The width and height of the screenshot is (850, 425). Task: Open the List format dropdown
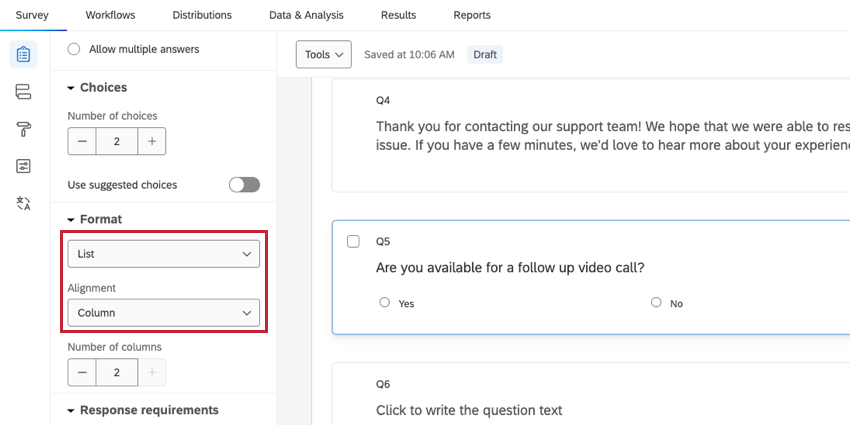tap(163, 254)
